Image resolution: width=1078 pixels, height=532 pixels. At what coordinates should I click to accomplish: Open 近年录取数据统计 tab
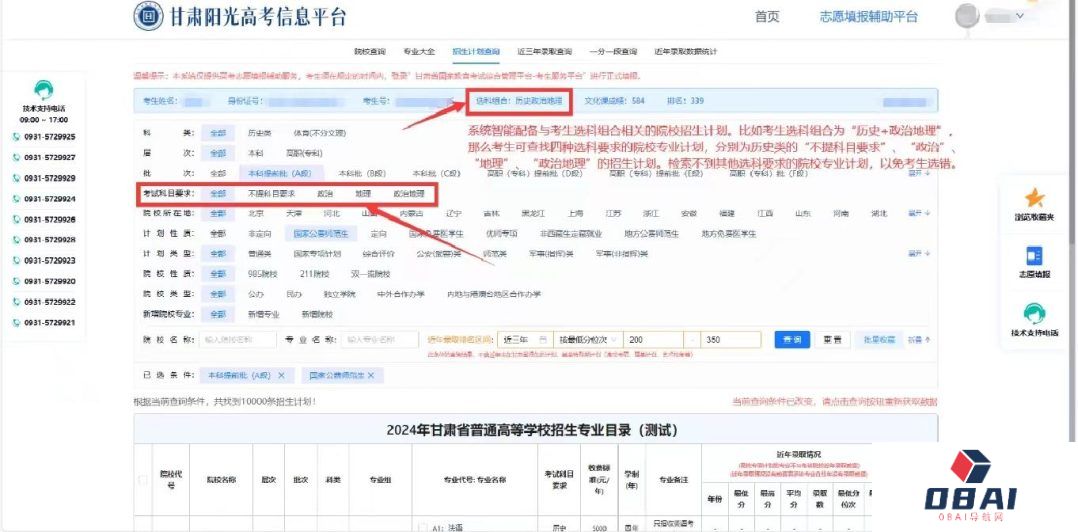[x=686, y=52]
